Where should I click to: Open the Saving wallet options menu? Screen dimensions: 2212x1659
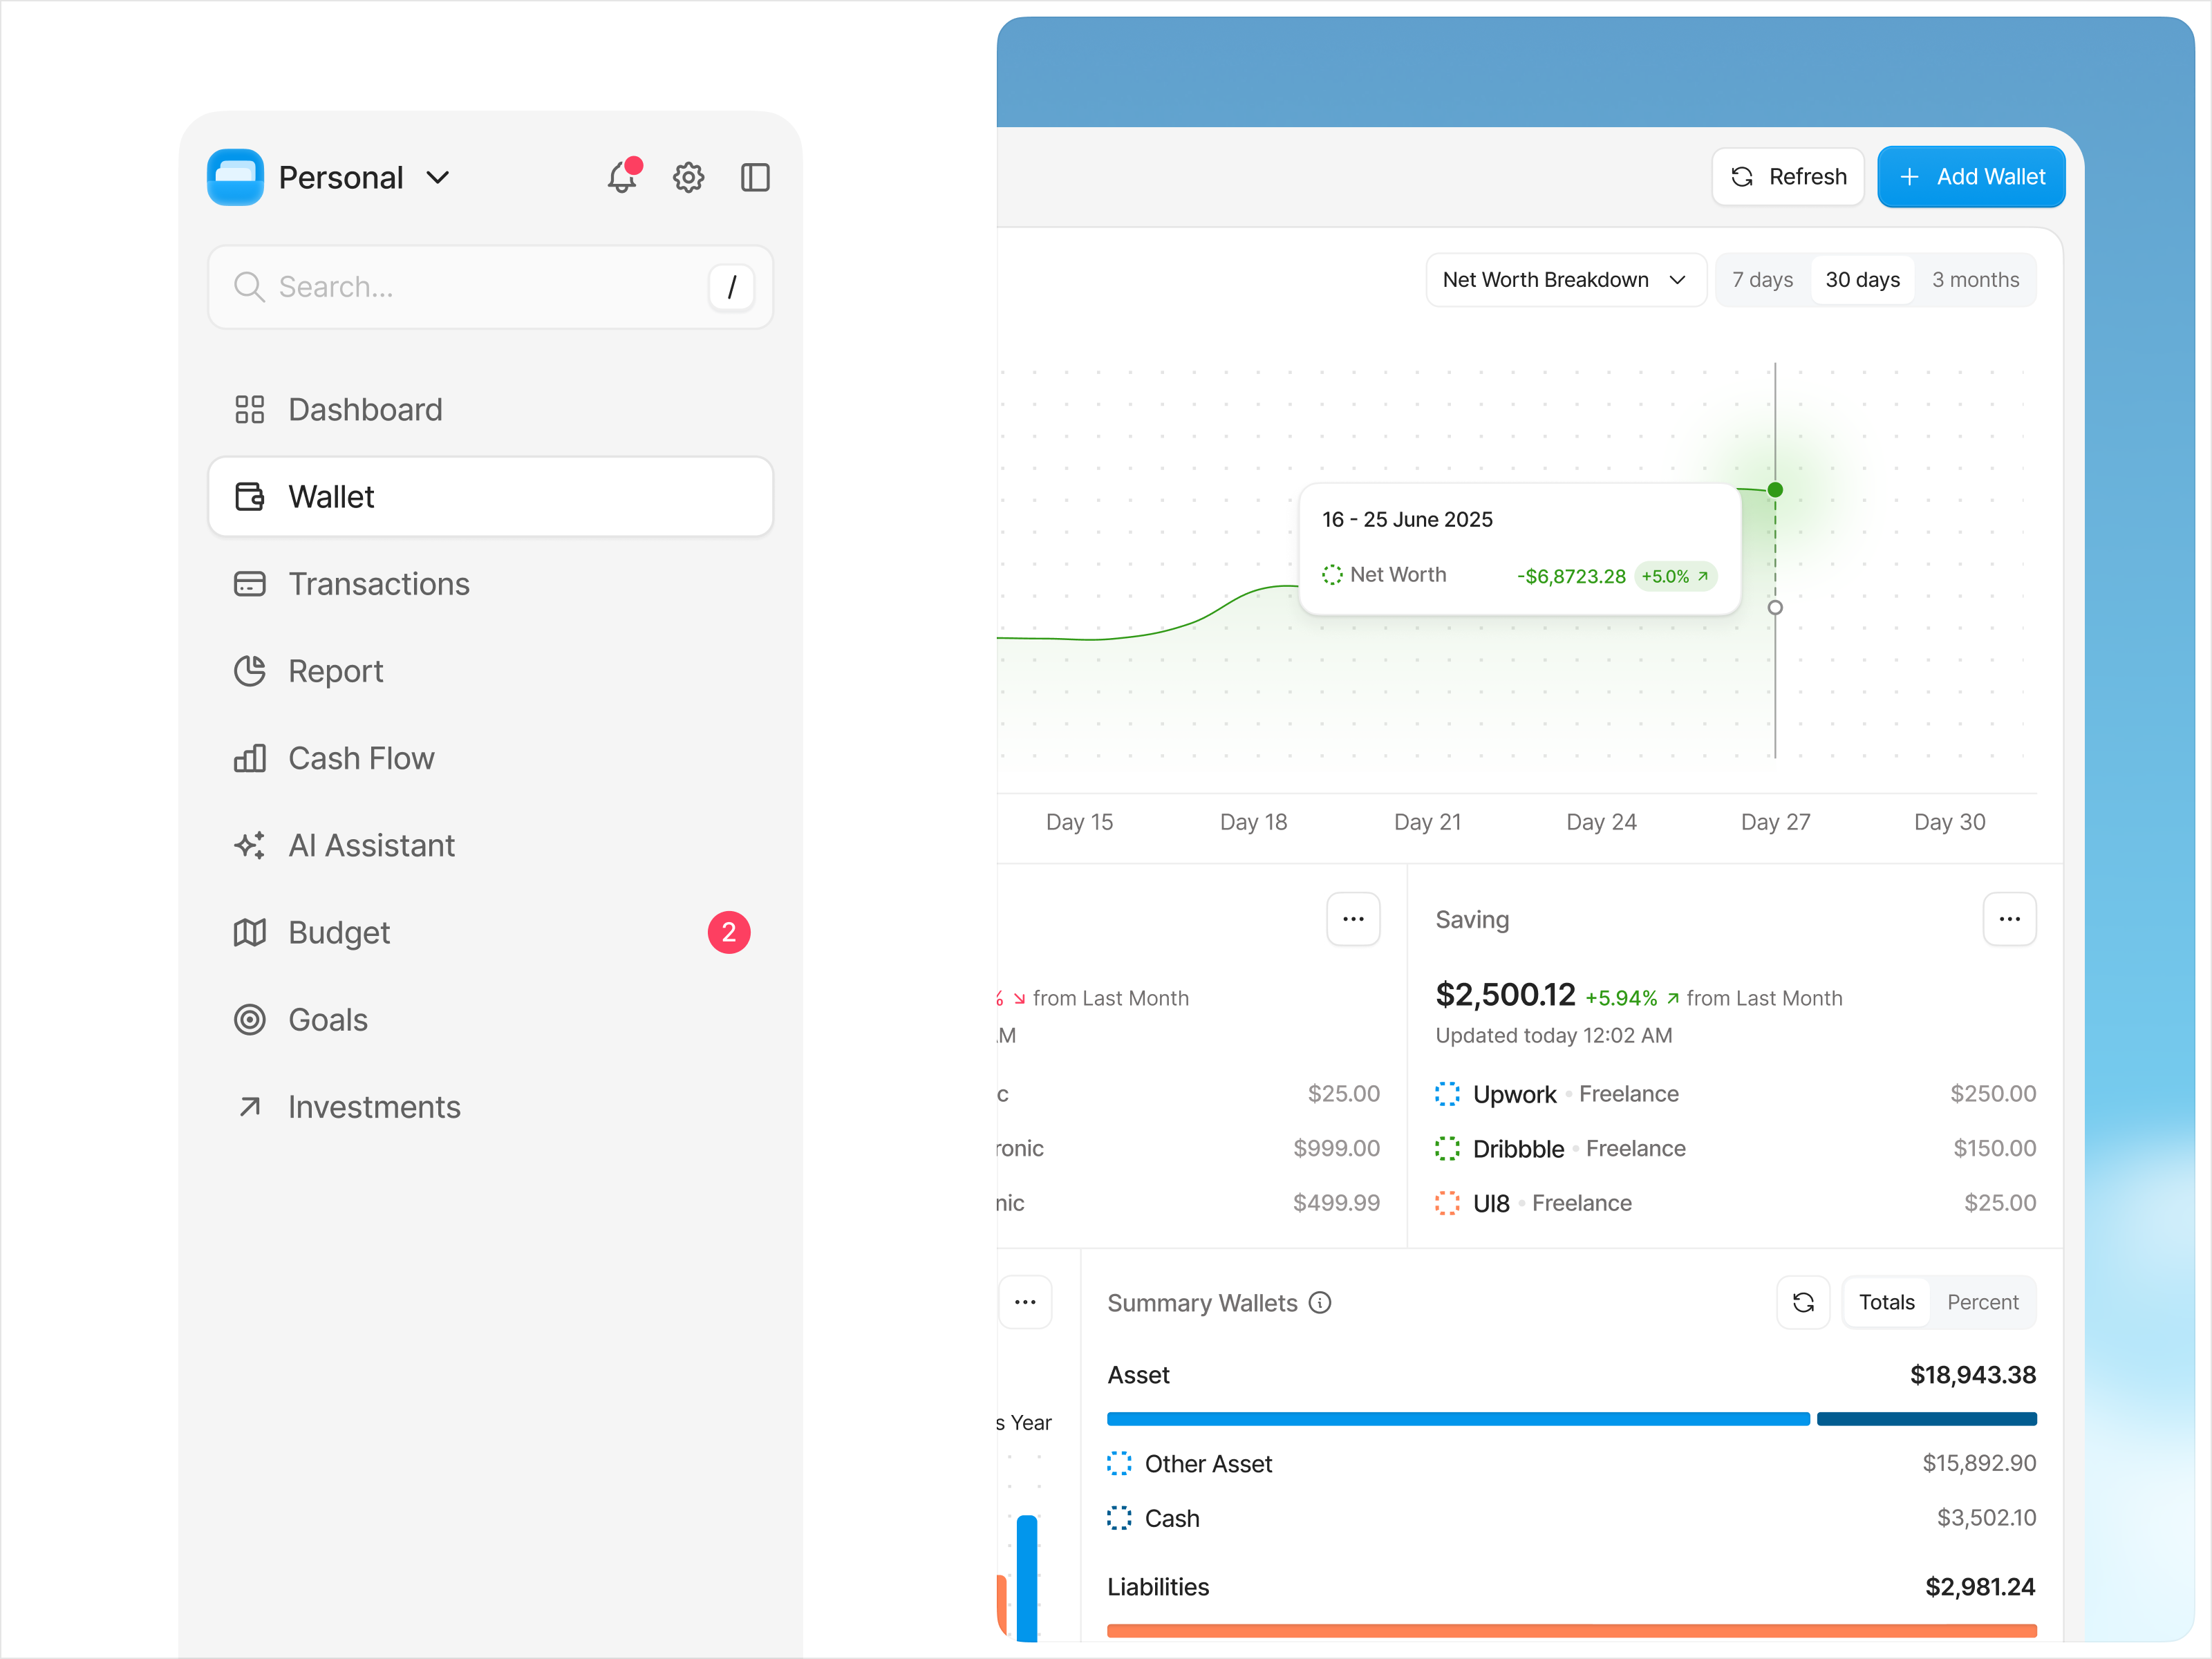coord(2010,919)
